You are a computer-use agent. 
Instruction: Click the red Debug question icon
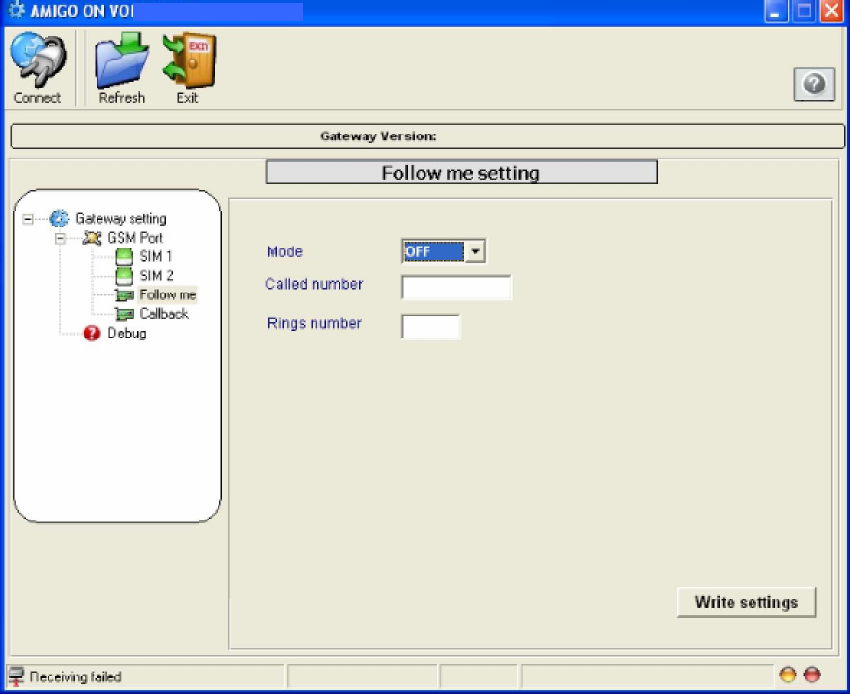pyautogui.click(x=92, y=333)
